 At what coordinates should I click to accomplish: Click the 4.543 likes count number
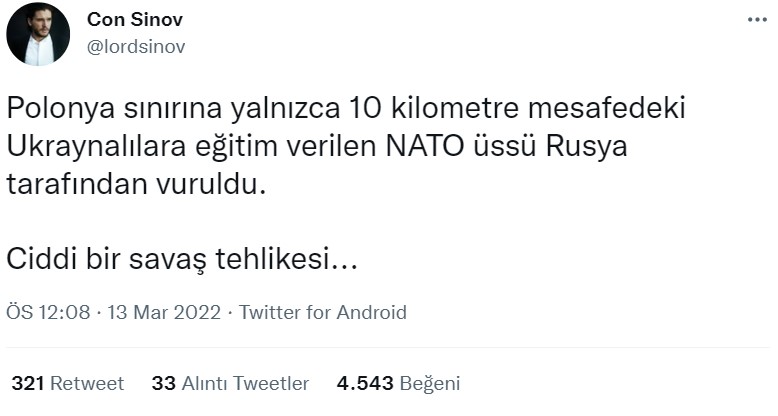coord(365,383)
